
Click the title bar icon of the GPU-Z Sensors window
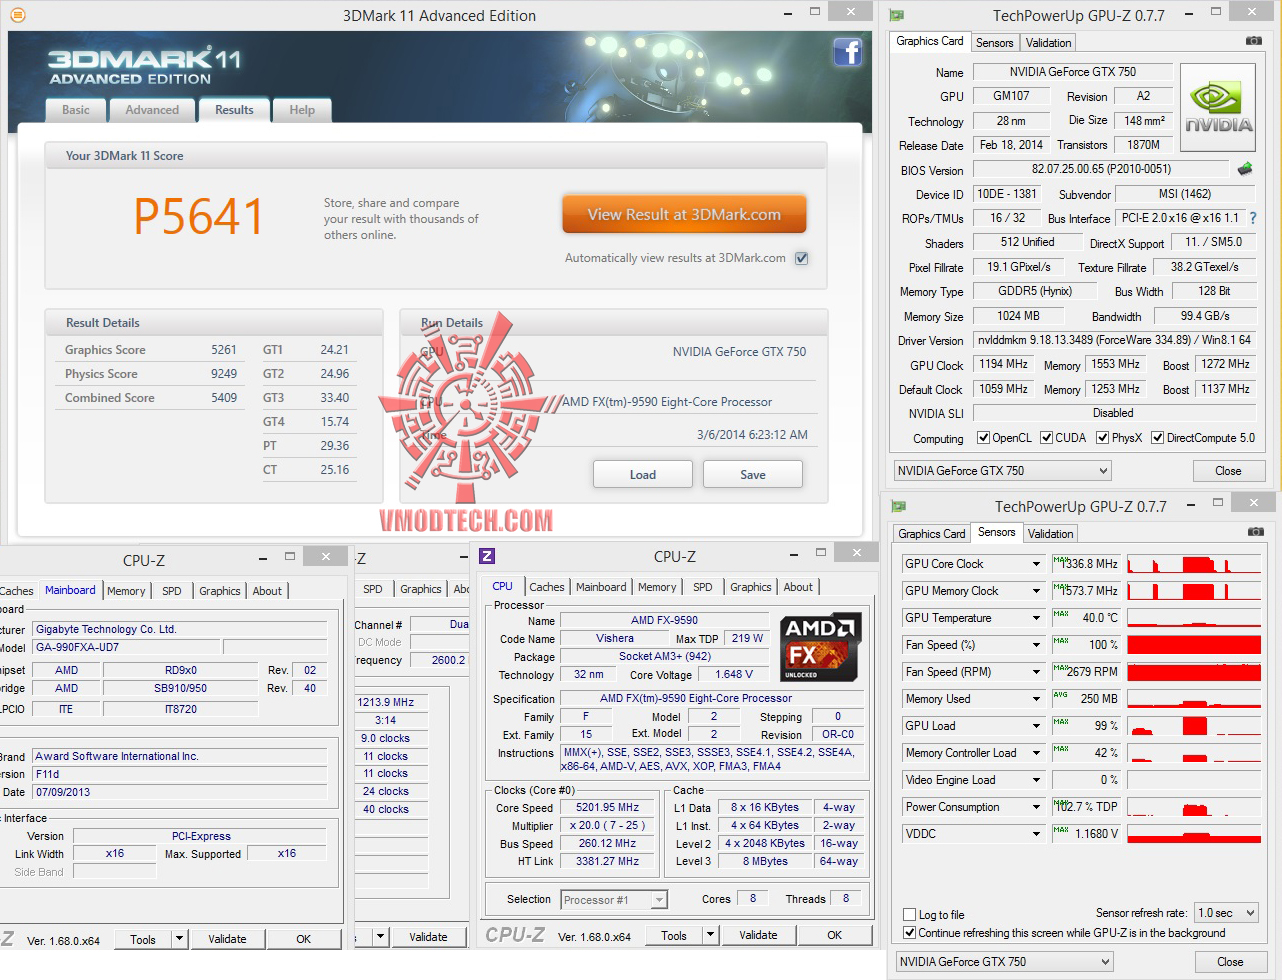[899, 507]
